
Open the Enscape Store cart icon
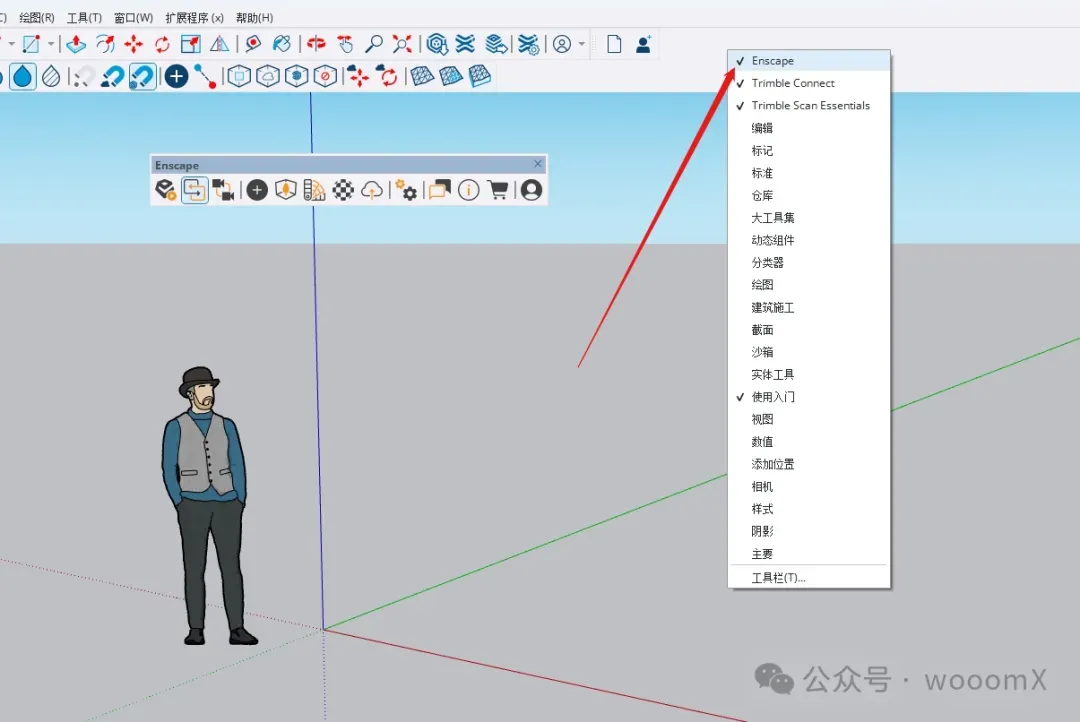pyautogui.click(x=498, y=189)
